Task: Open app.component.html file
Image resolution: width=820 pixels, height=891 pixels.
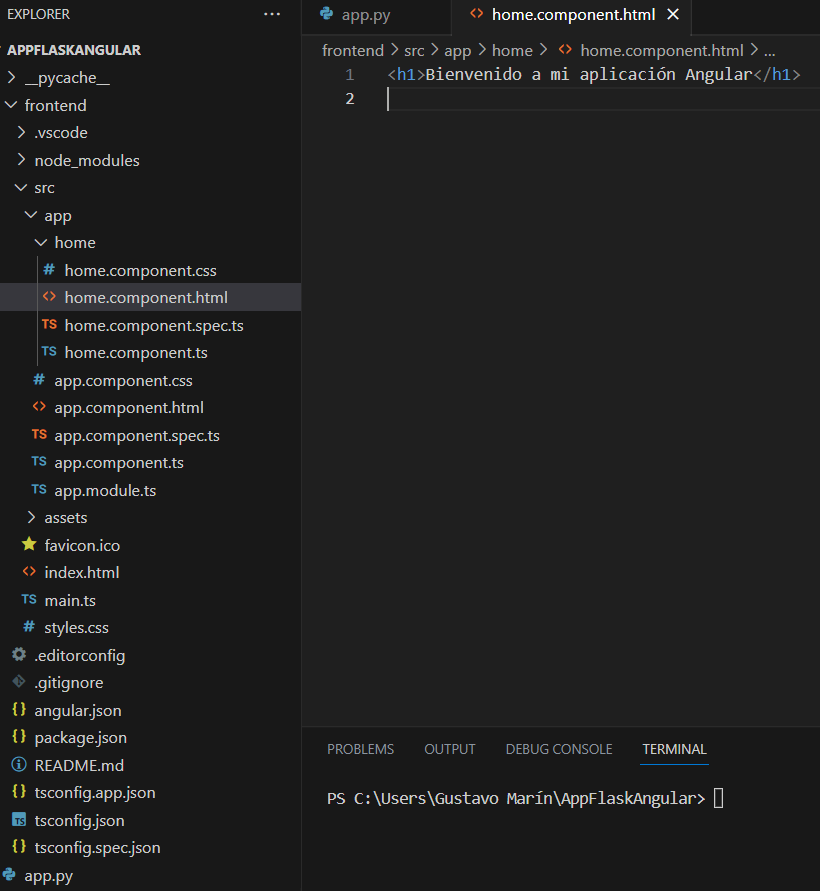Action: [x=129, y=408]
